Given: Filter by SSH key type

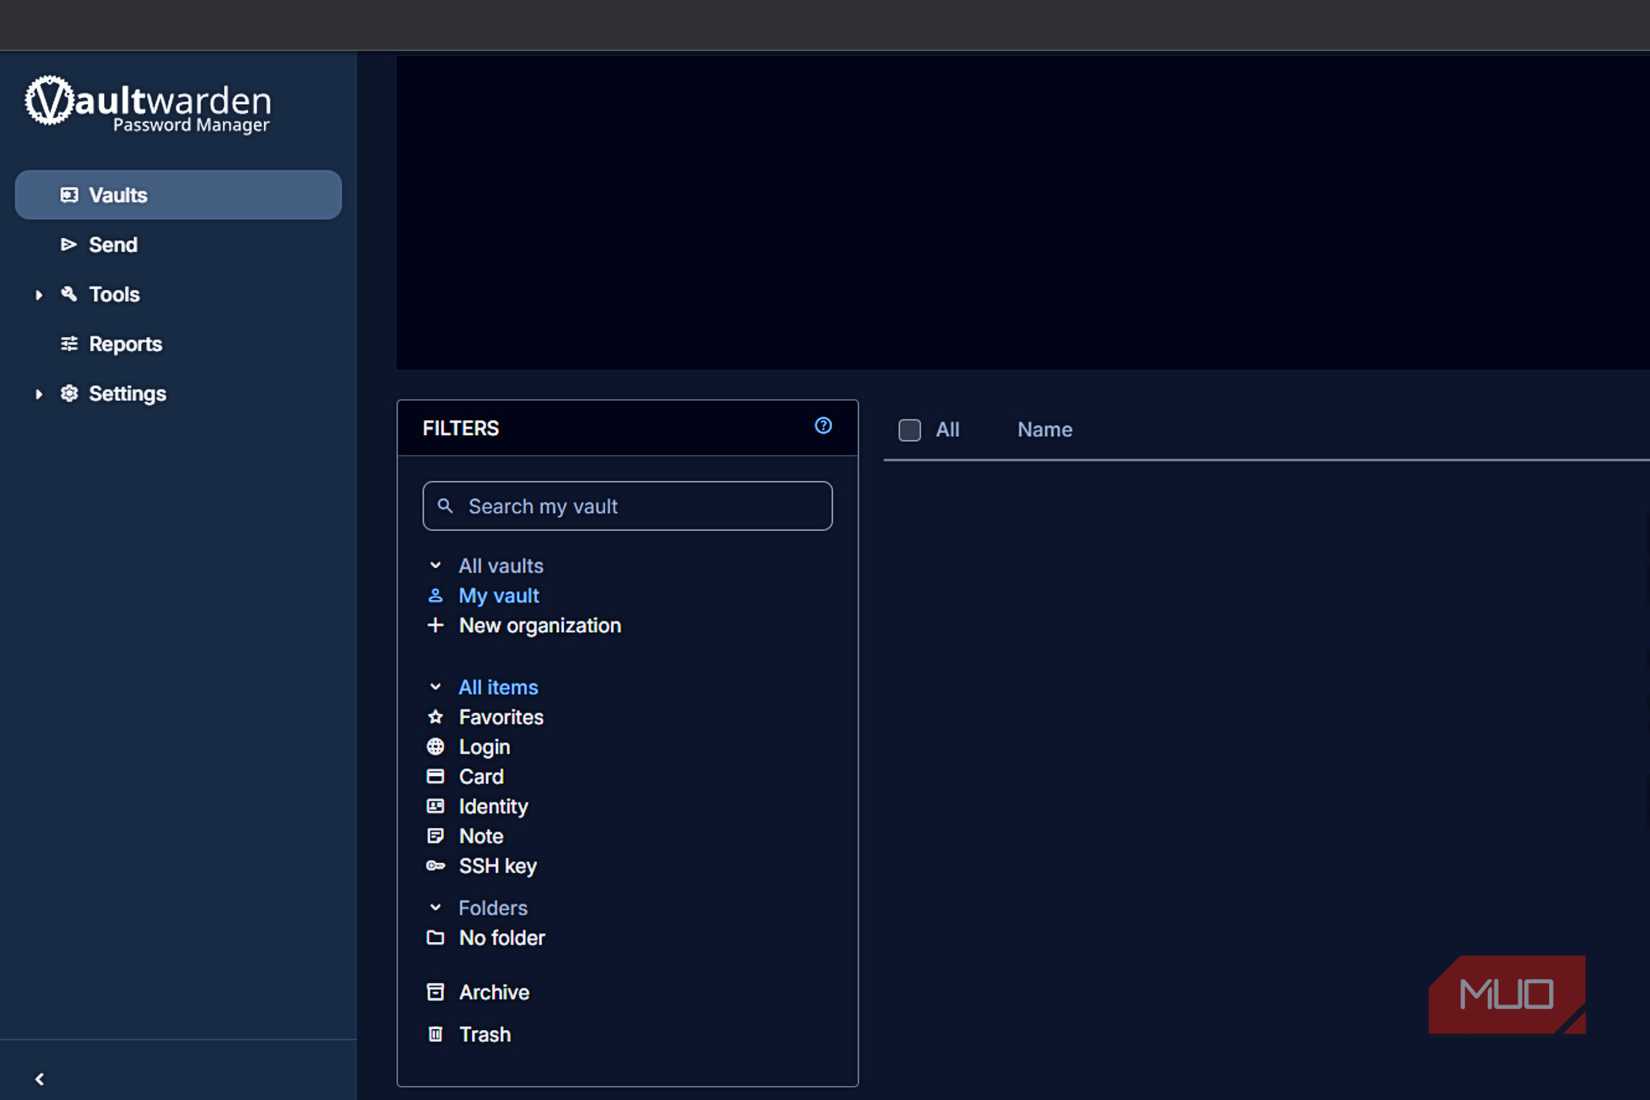Looking at the screenshot, I should pyautogui.click(x=498, y=866).
